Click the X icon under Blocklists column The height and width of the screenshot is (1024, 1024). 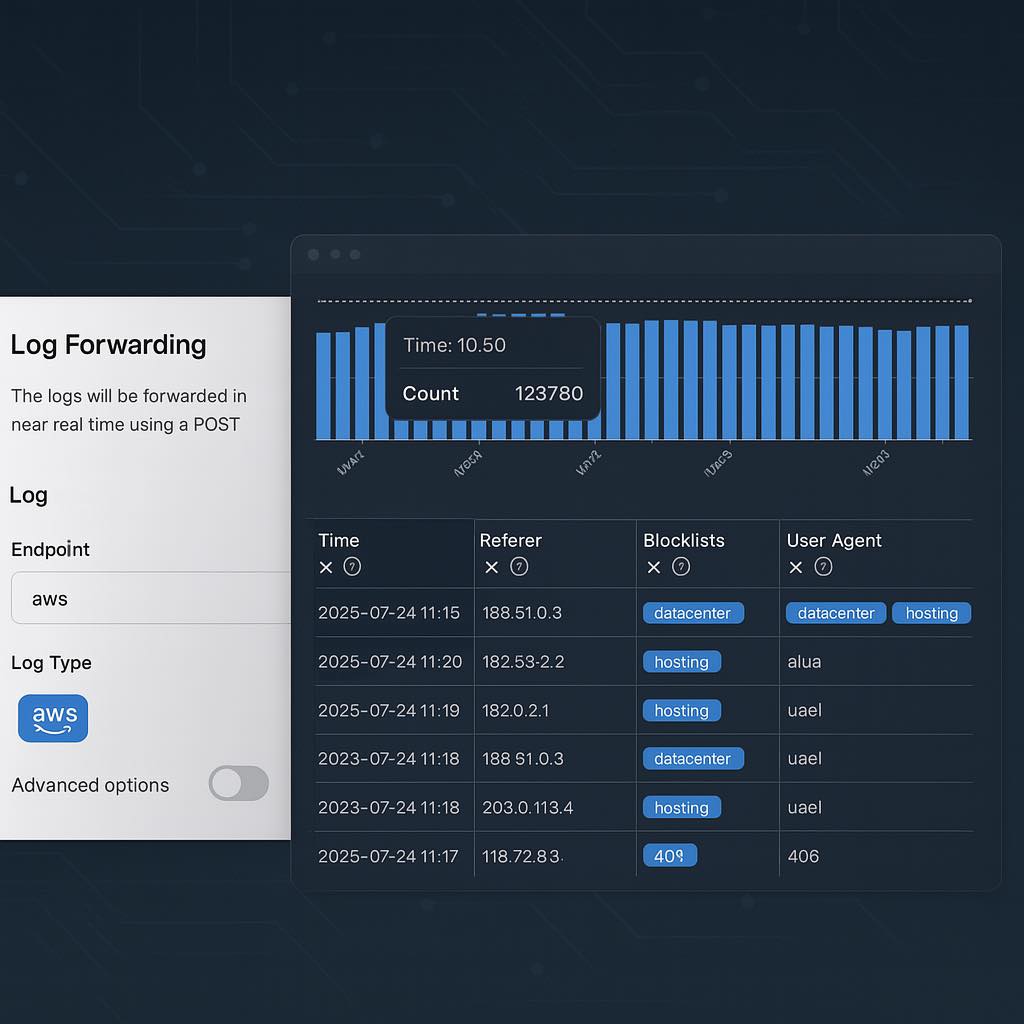[x=654, y=568]
